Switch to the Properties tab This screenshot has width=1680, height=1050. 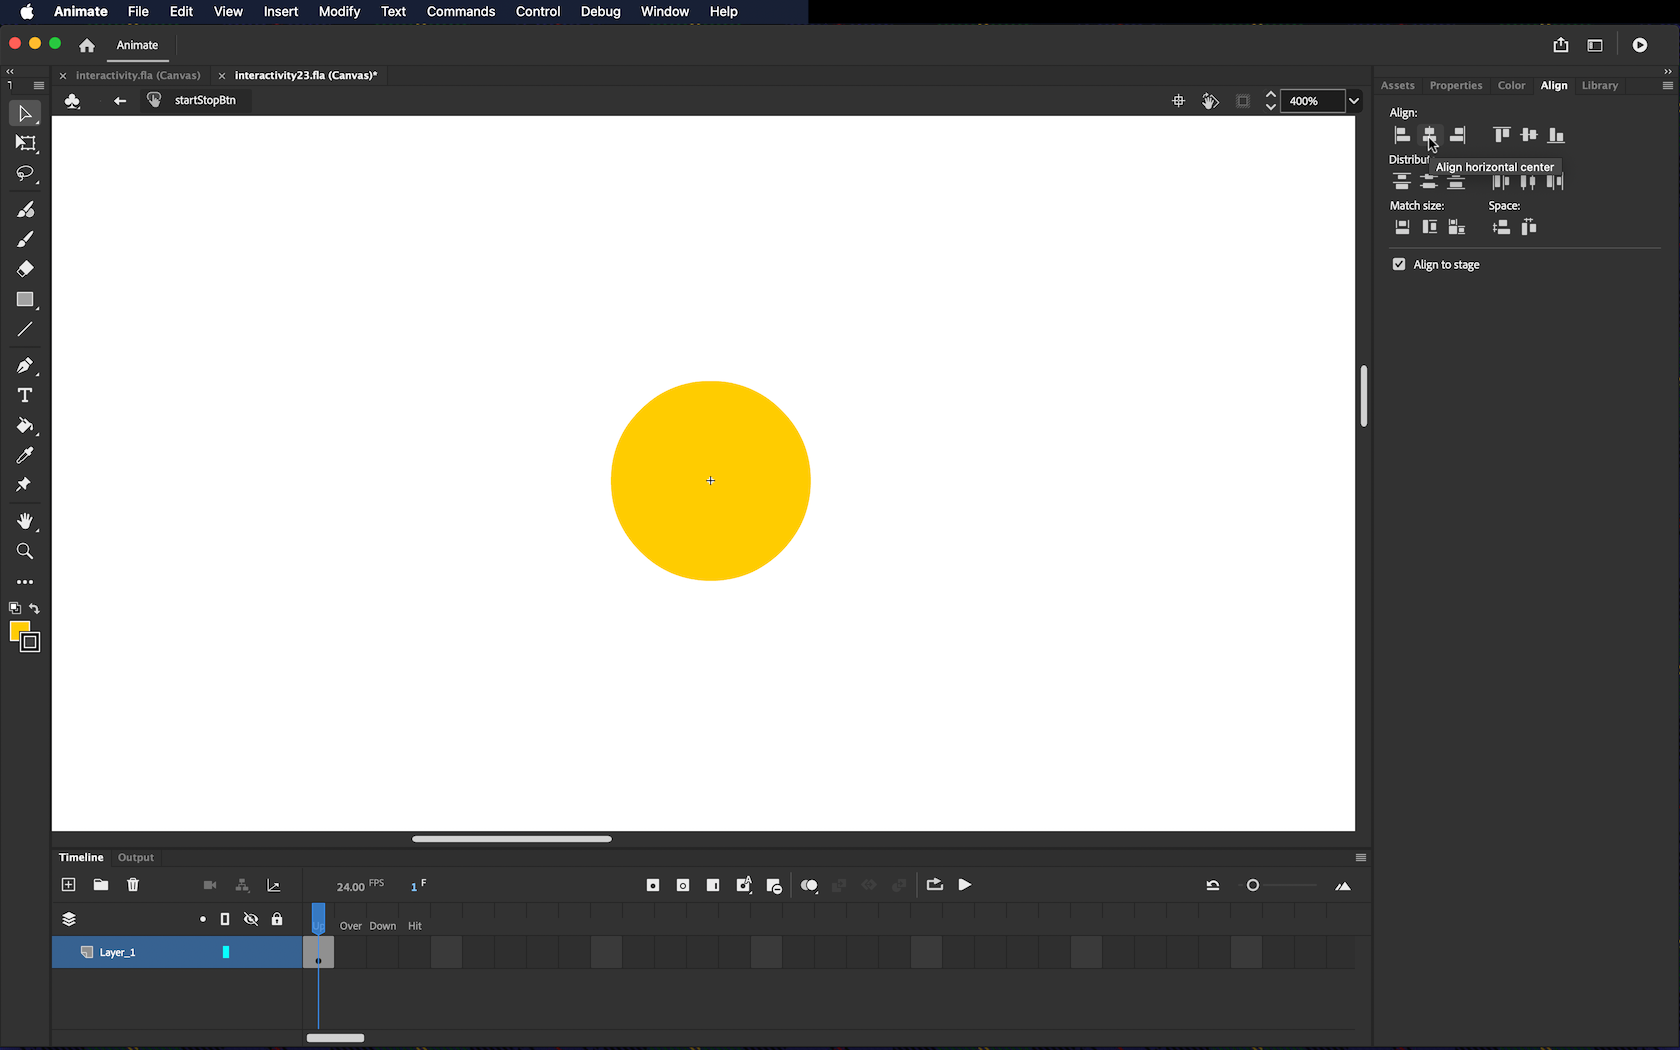click(x=1455, y=86)
